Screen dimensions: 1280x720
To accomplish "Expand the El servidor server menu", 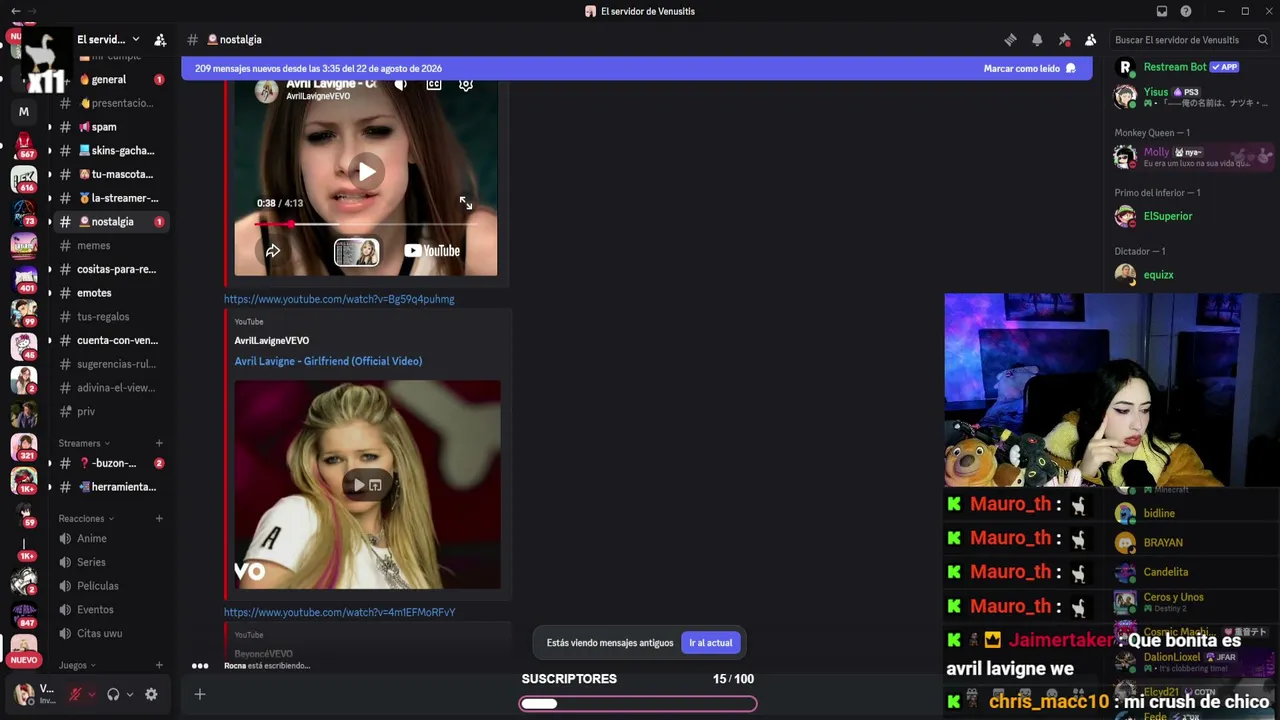I will coord(108,40).
